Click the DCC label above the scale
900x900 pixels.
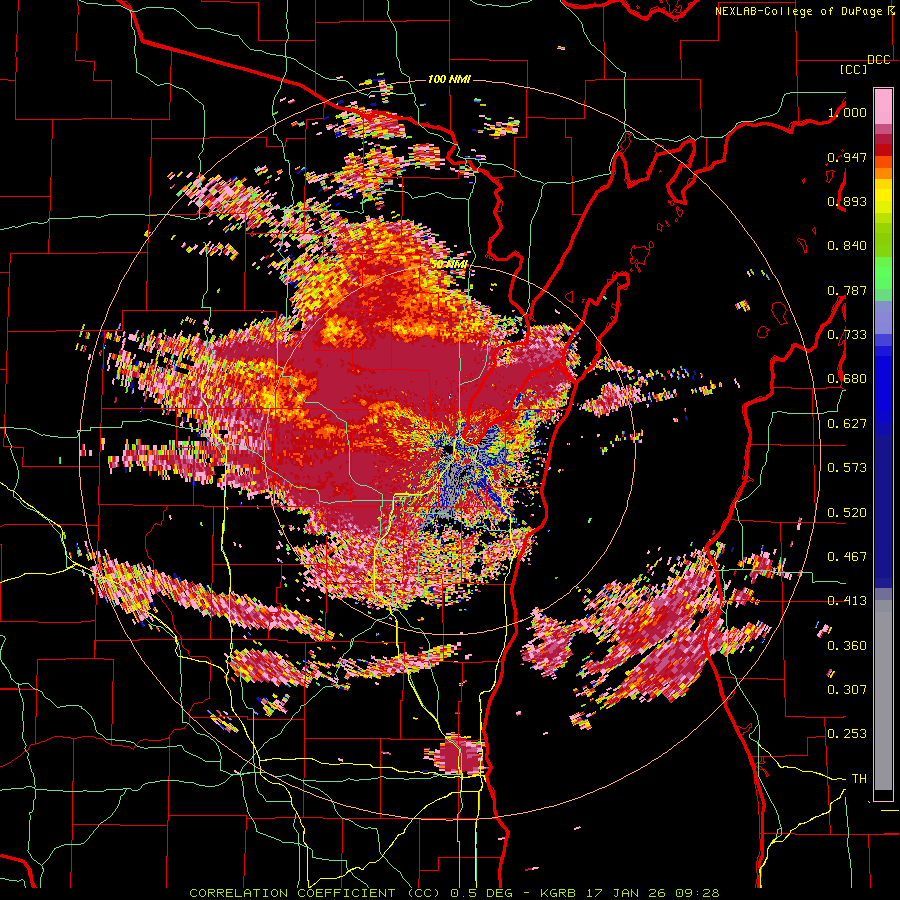tap(879, 60)
